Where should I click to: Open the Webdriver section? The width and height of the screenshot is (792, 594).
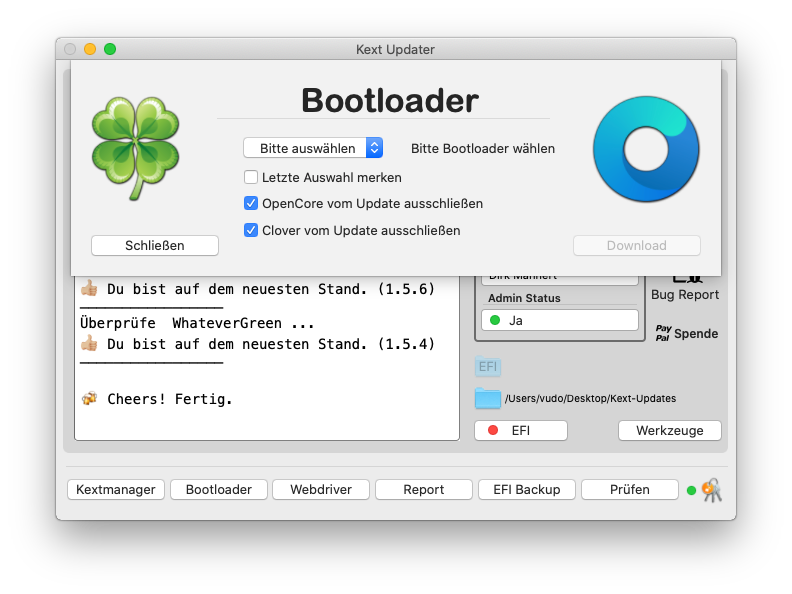(321, 489)
